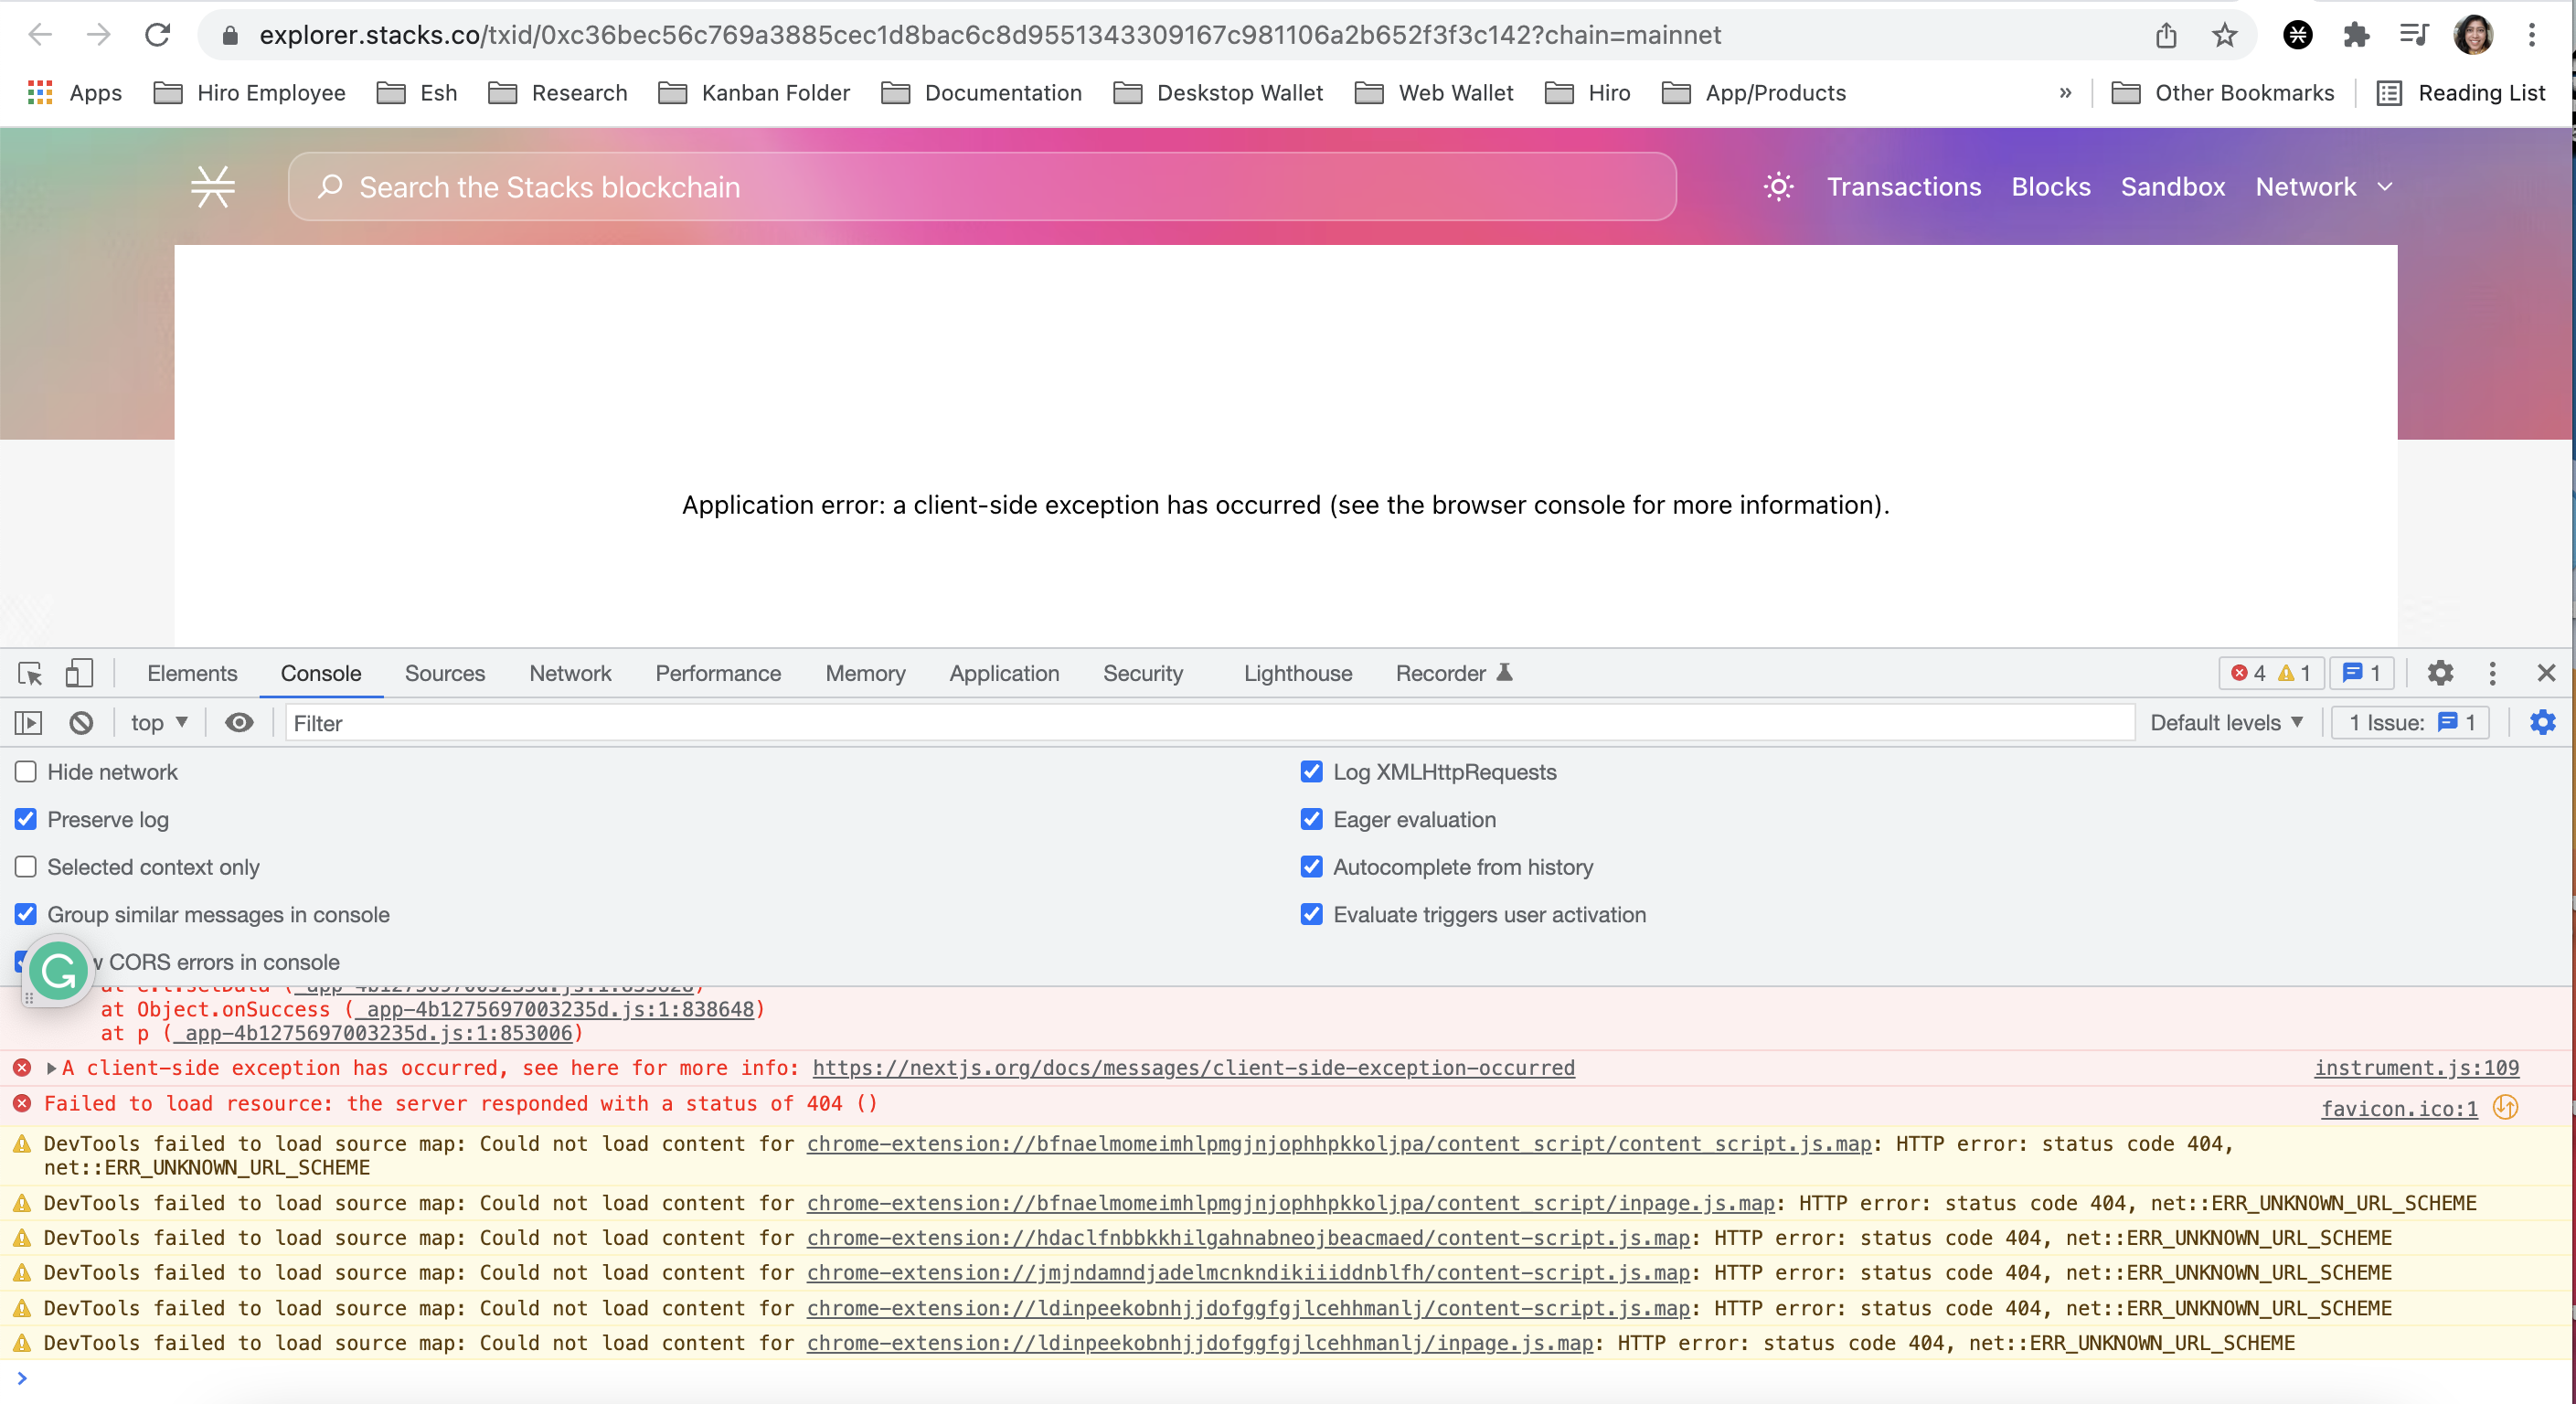2576x1404 pixels.
Task: Bookmark this page with star icon
Action: [2224, 35]
